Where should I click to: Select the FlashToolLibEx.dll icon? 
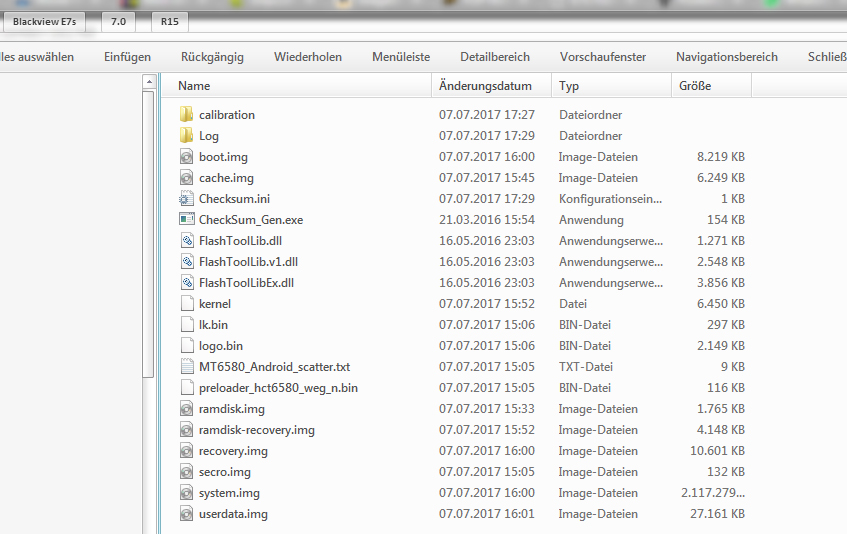pos(186,282)
